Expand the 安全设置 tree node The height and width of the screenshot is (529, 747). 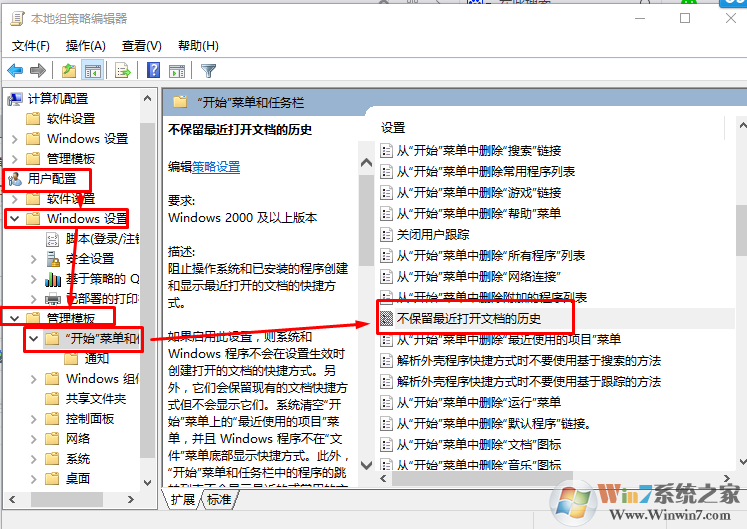coord(33,259)
